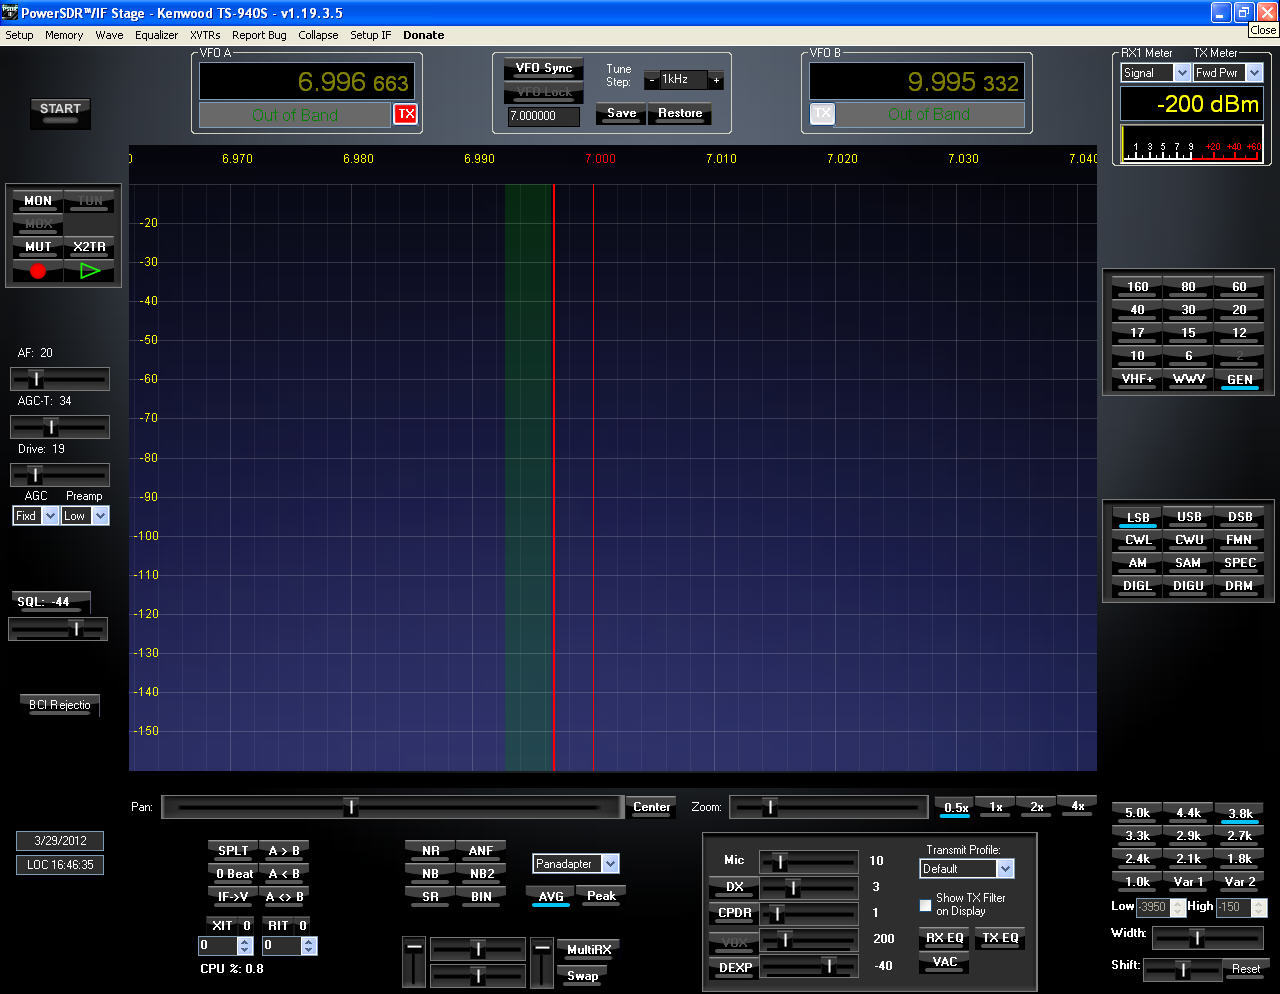Select the 0.5x zoom button
Image resolution: width=1280 pixels, height=994 pixels.
(956, 808)
